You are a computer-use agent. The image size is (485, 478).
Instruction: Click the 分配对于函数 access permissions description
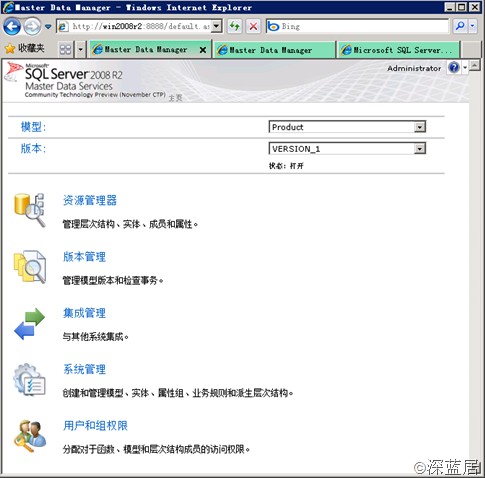(156, 449)
